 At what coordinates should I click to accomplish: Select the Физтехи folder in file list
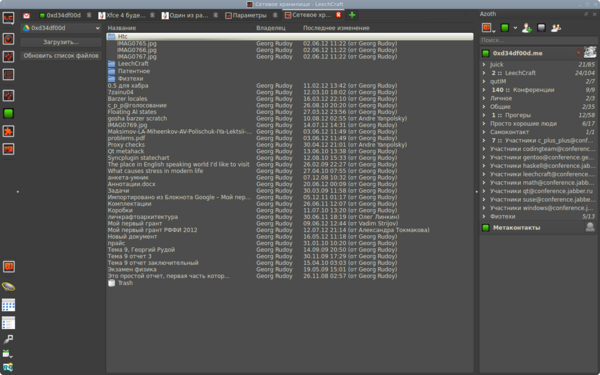click(x=290, y=78)
